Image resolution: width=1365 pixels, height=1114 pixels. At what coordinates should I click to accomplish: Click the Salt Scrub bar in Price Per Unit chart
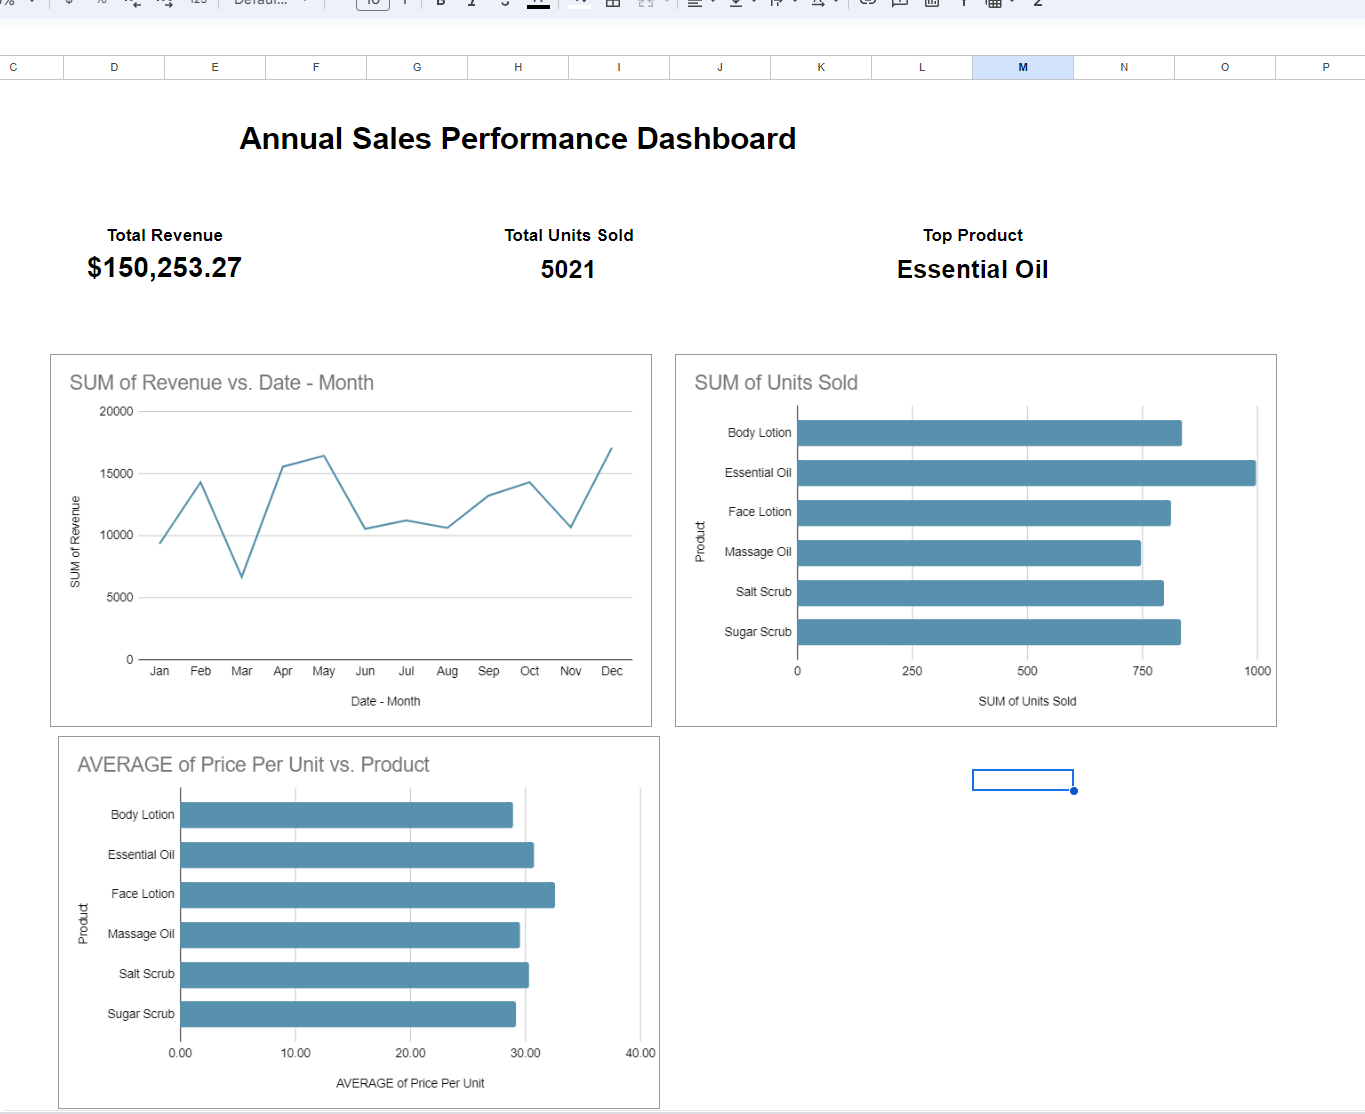point(354,975)
